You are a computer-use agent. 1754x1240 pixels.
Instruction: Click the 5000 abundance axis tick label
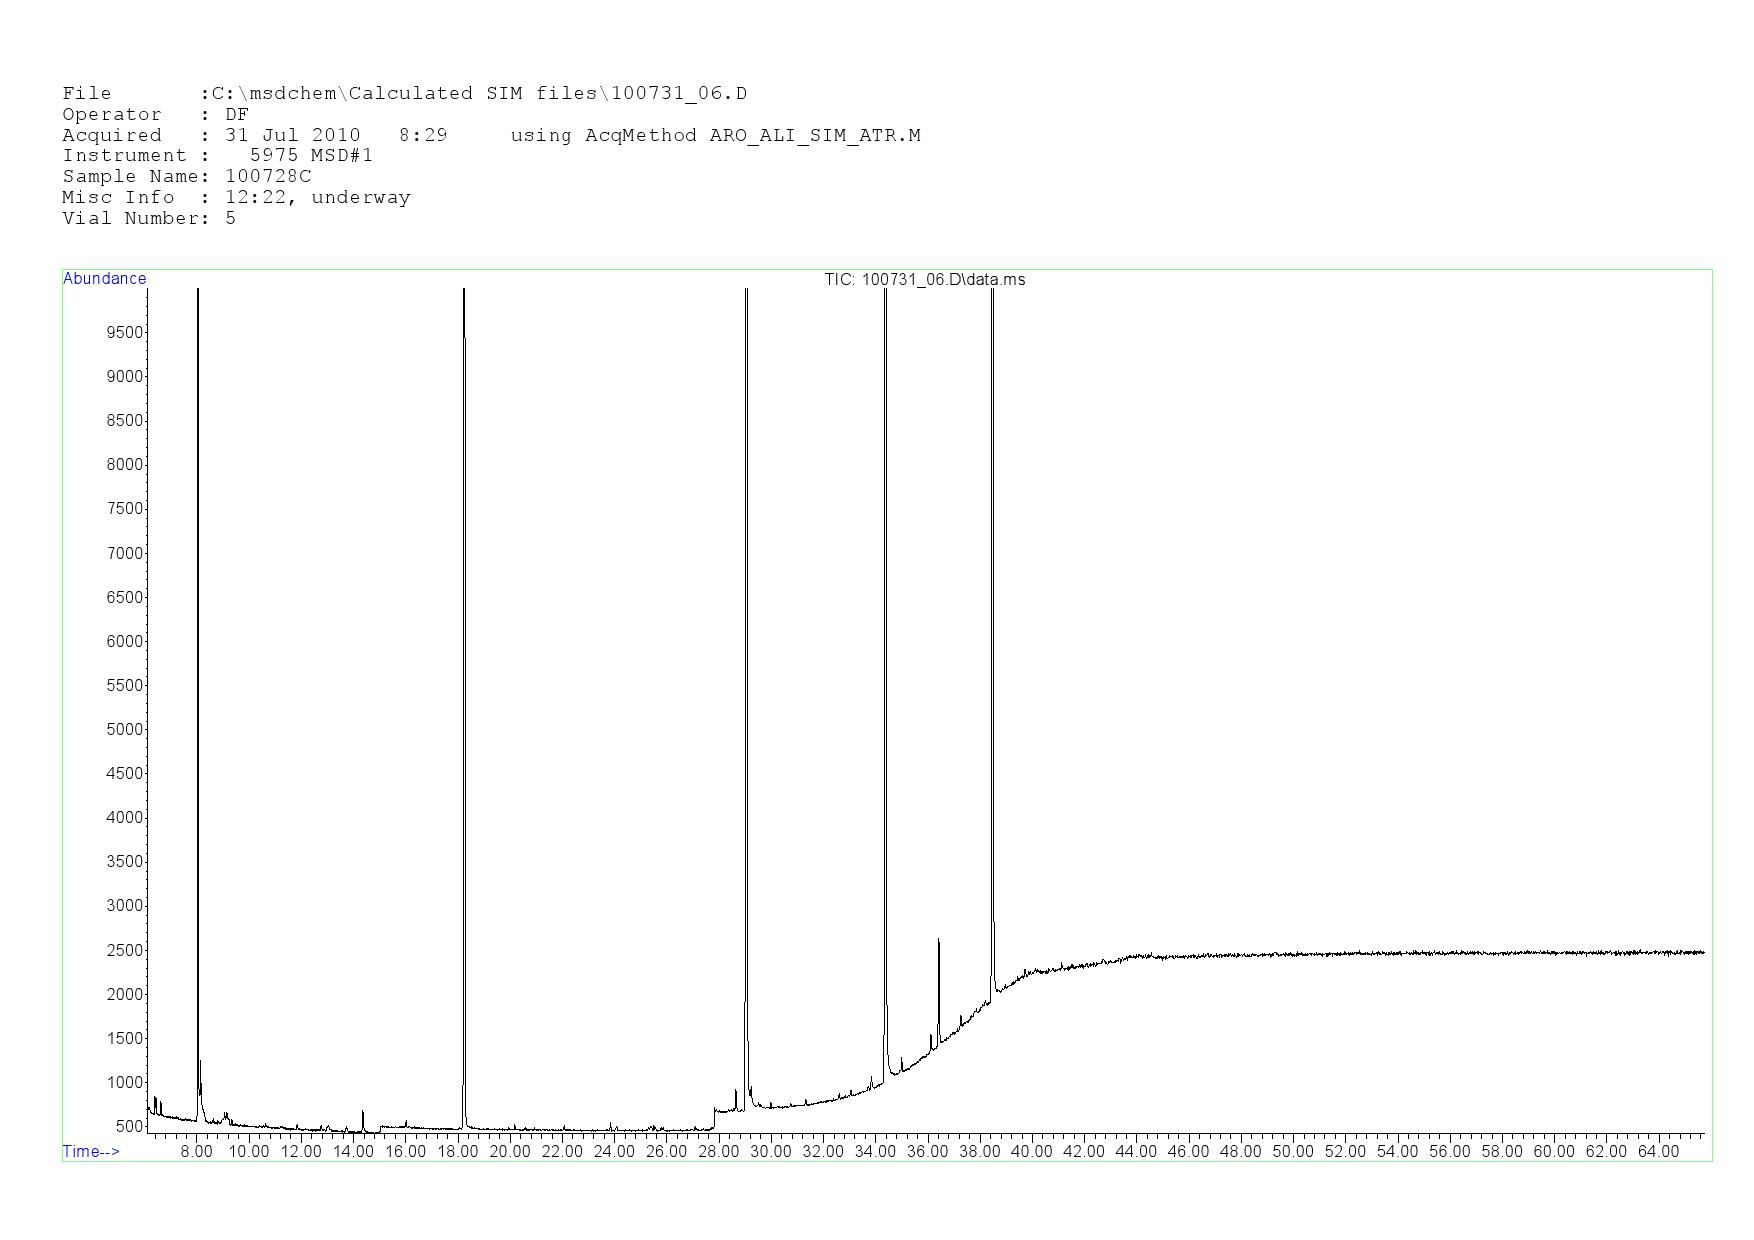[125, 729]
